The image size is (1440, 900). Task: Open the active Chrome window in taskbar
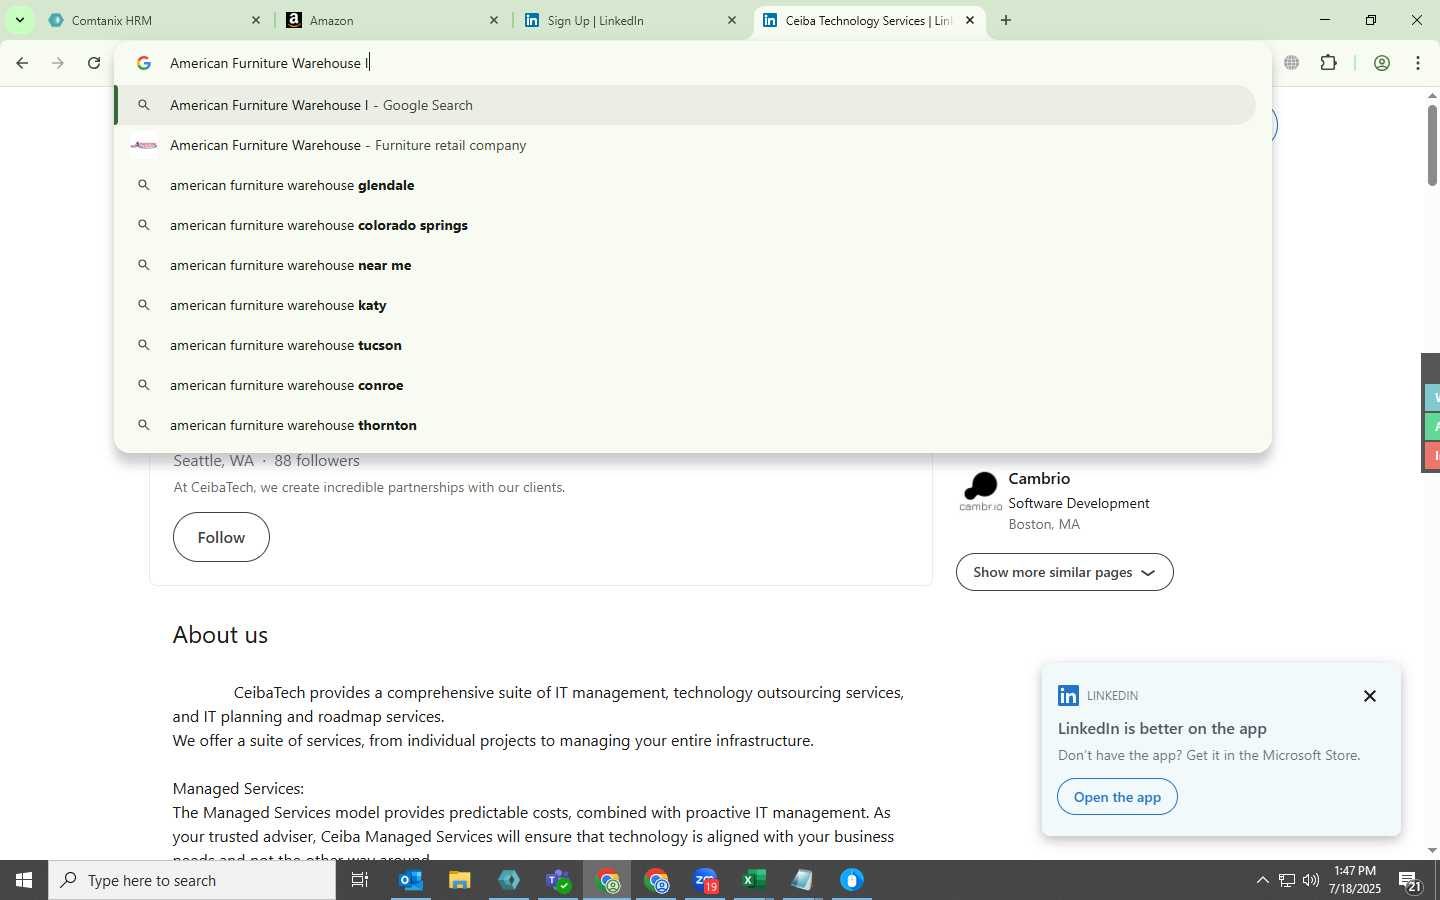click(x=608, y=880)
